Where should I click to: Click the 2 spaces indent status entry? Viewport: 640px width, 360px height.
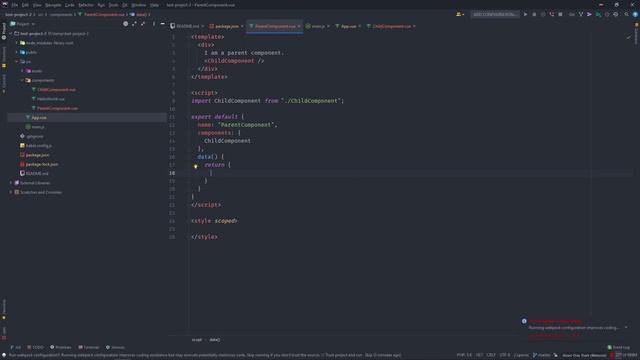coord(521,355)
